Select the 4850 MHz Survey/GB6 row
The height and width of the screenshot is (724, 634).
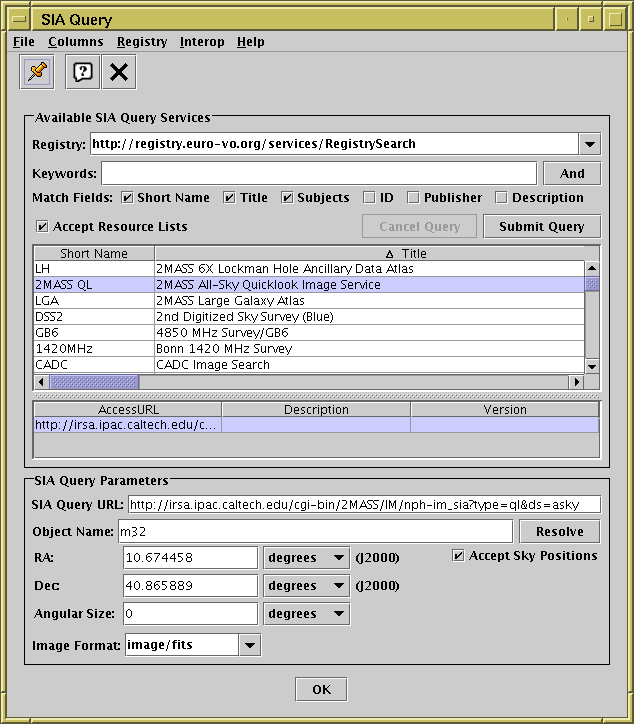(309, 332)
